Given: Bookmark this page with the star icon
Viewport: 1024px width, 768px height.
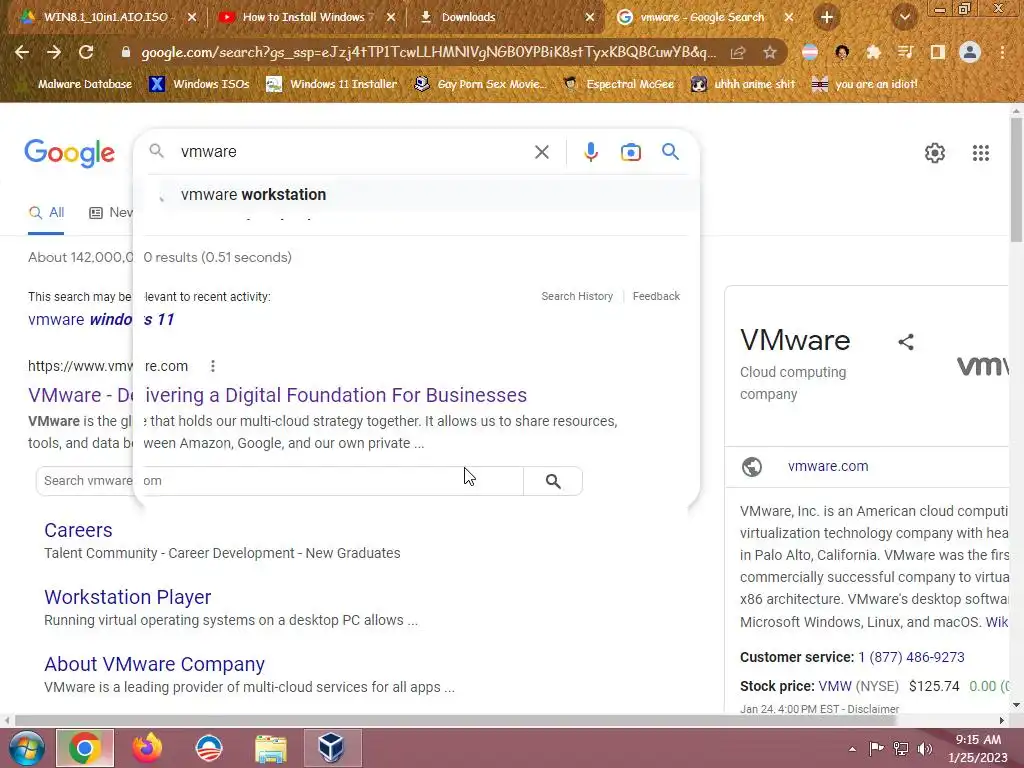Looking at the screenshot, I should pos(770,52).
